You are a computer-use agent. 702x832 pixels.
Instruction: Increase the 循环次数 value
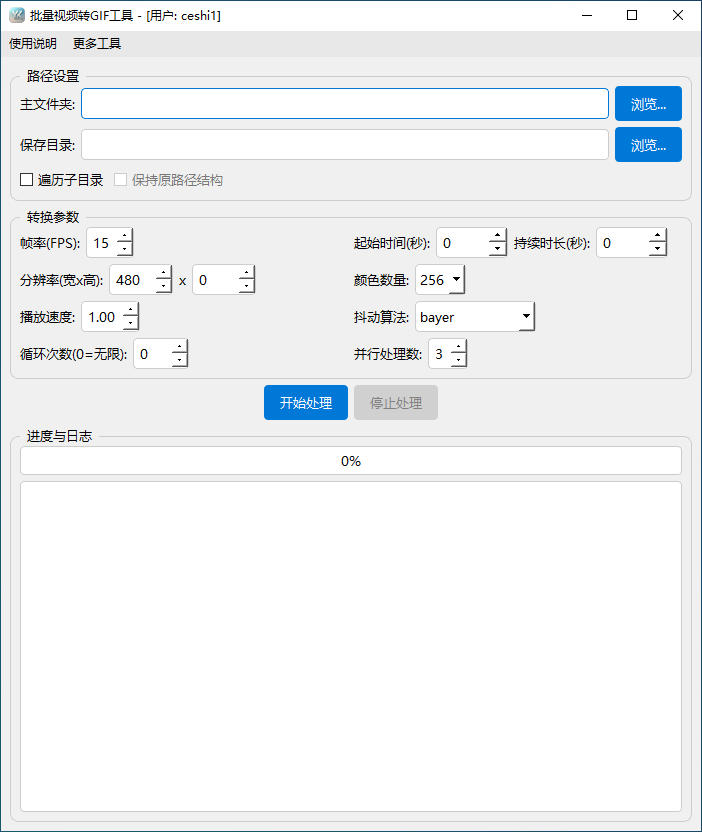click(x=179, y=348)
